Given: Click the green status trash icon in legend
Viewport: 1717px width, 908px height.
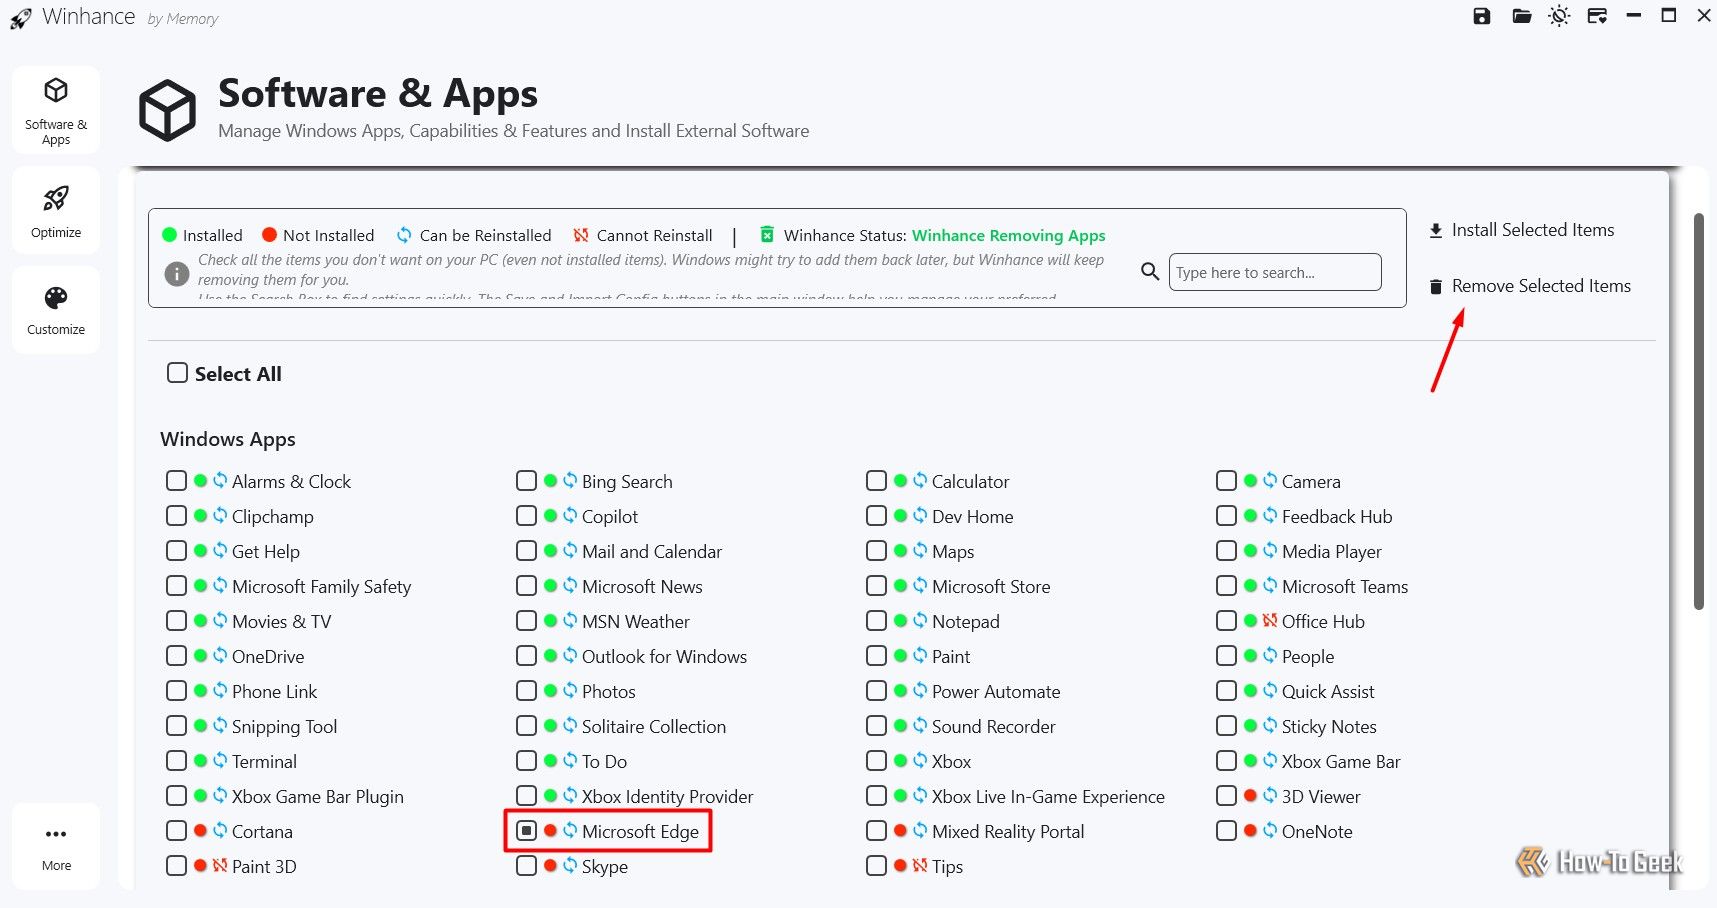Looking at the screenshot, I should 767,234.
